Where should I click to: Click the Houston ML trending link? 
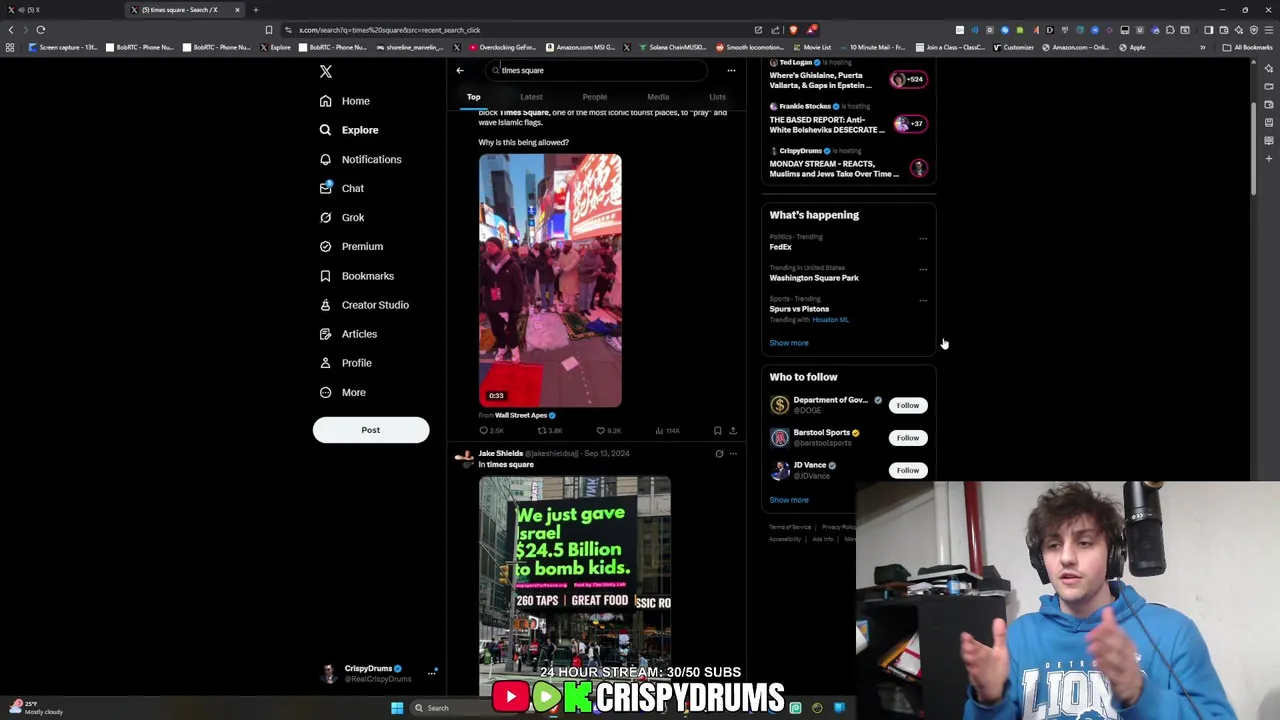click(830, 320)
